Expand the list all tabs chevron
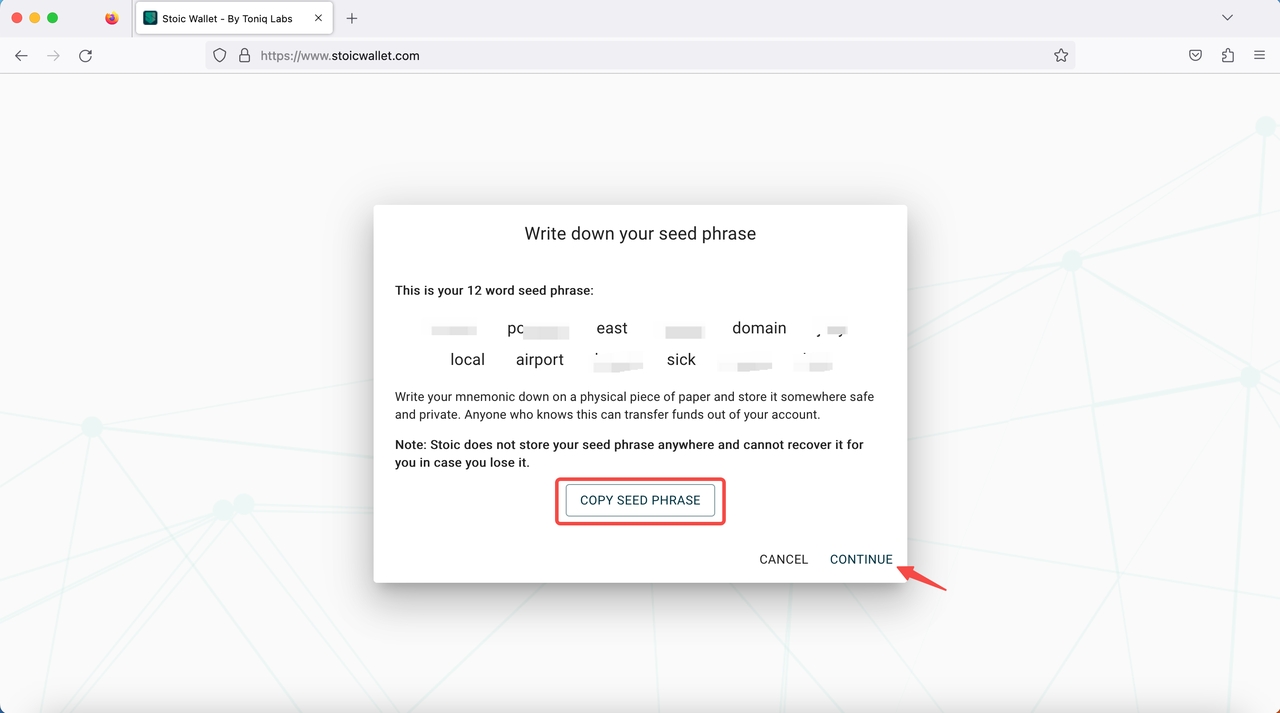The image size is (1280, 713). click(x=1227, y=18)
